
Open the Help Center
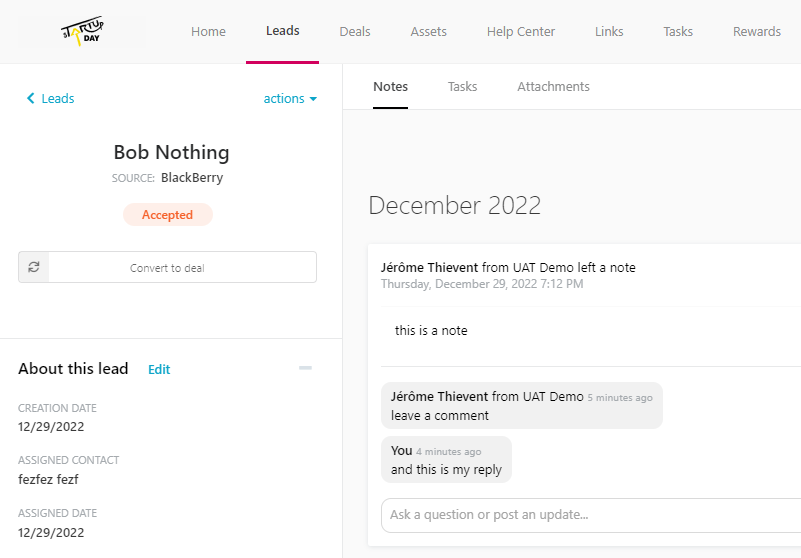point(521,31)
